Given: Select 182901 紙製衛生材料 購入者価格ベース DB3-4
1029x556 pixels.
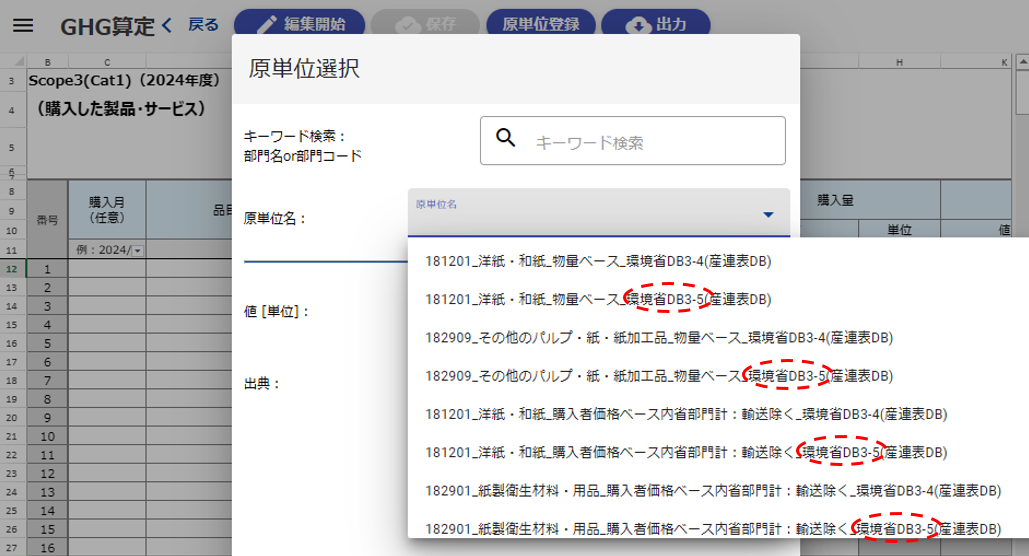Looking at the screenshot, I should [712, 490].
